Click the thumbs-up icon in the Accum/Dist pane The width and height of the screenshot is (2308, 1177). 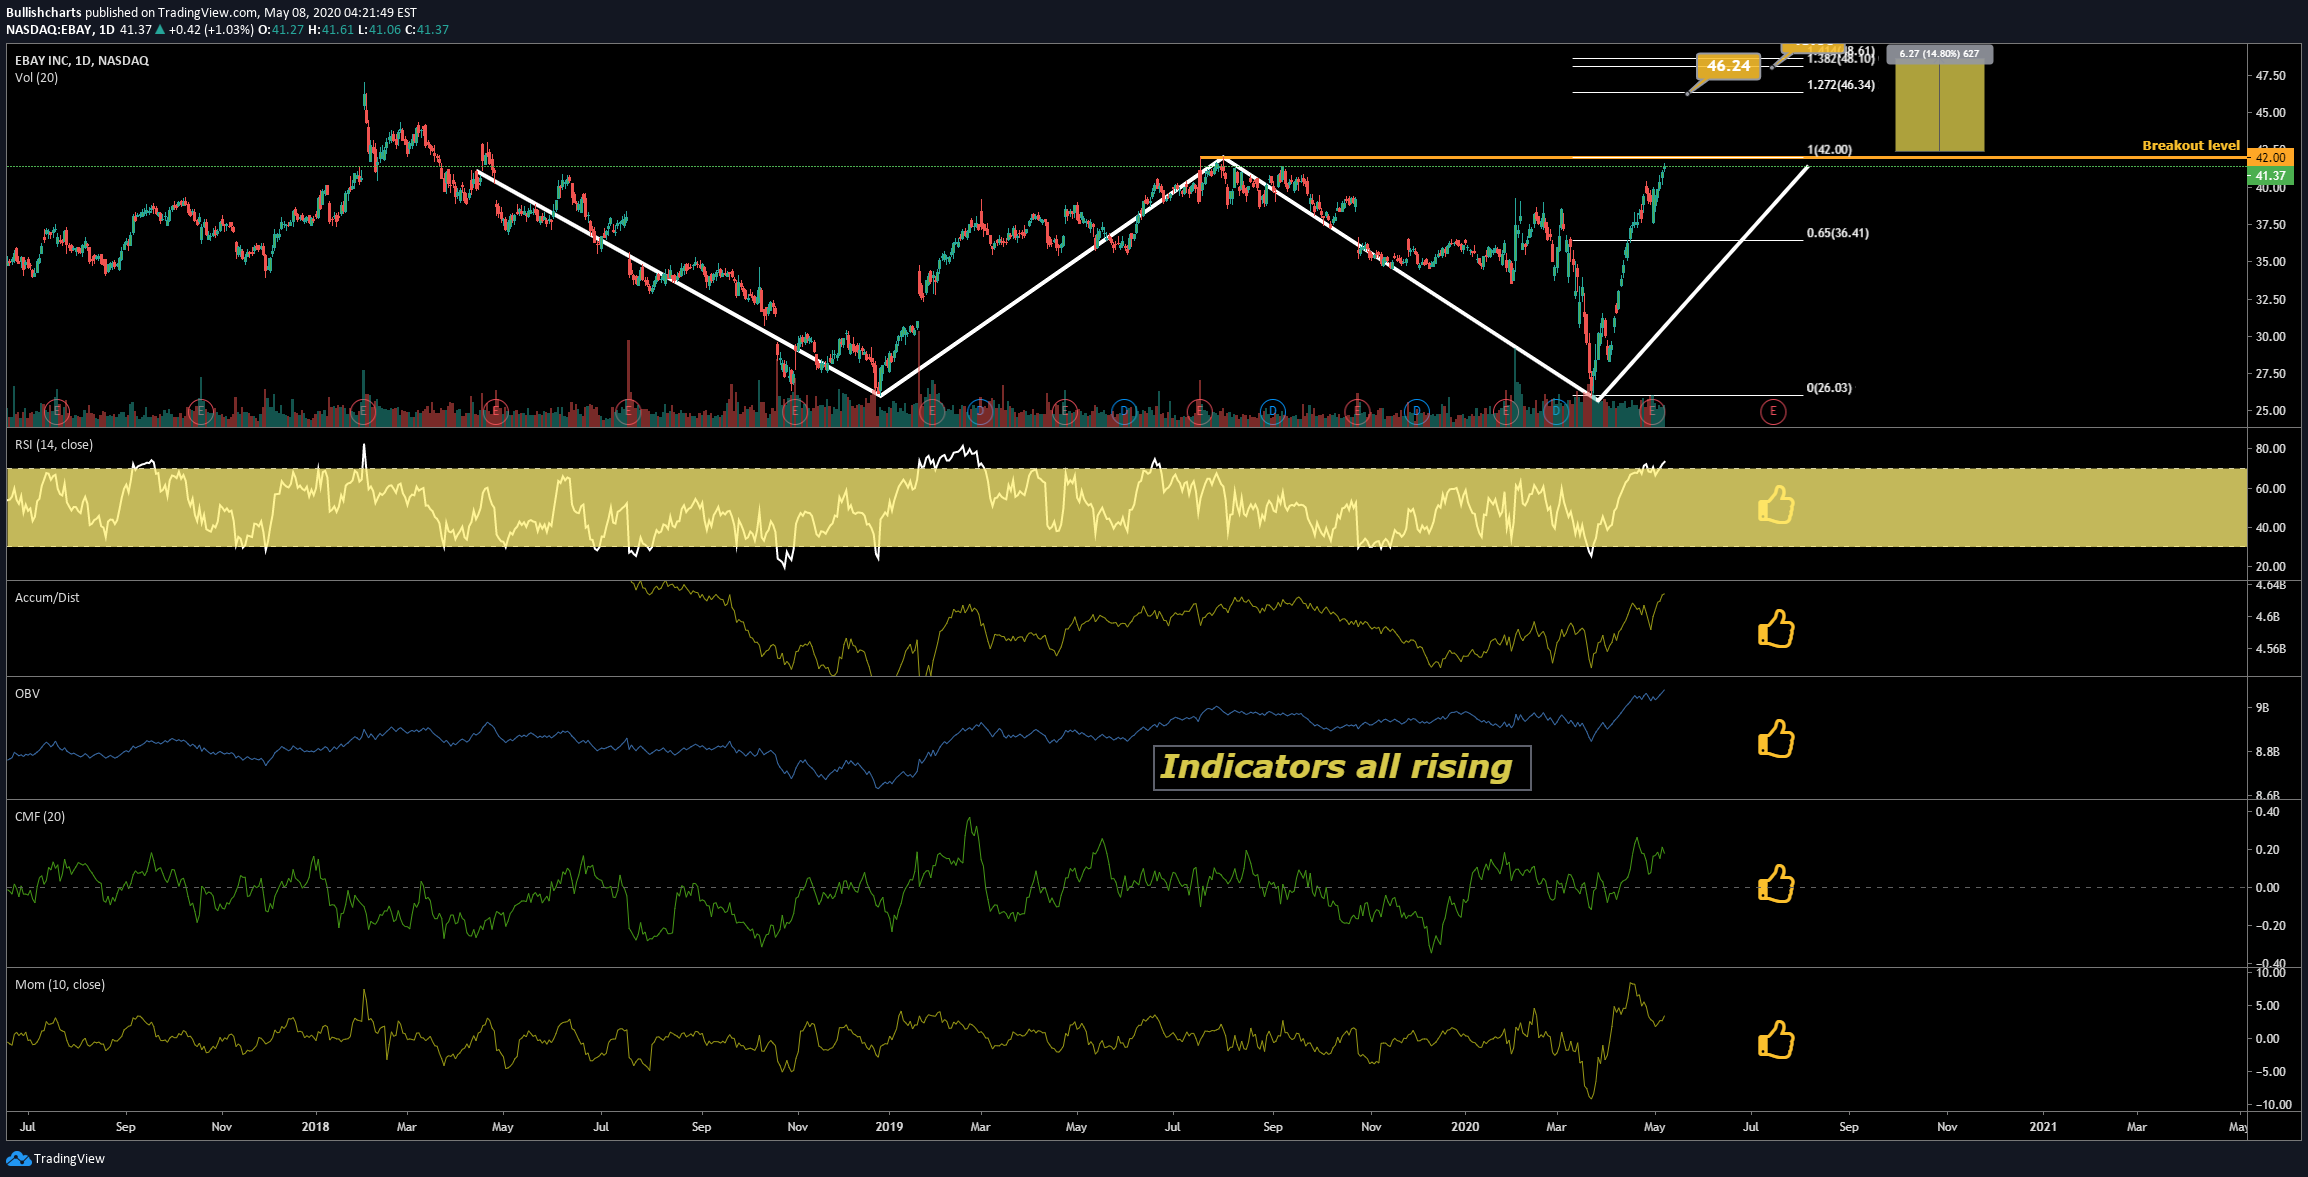(1776, 629)
